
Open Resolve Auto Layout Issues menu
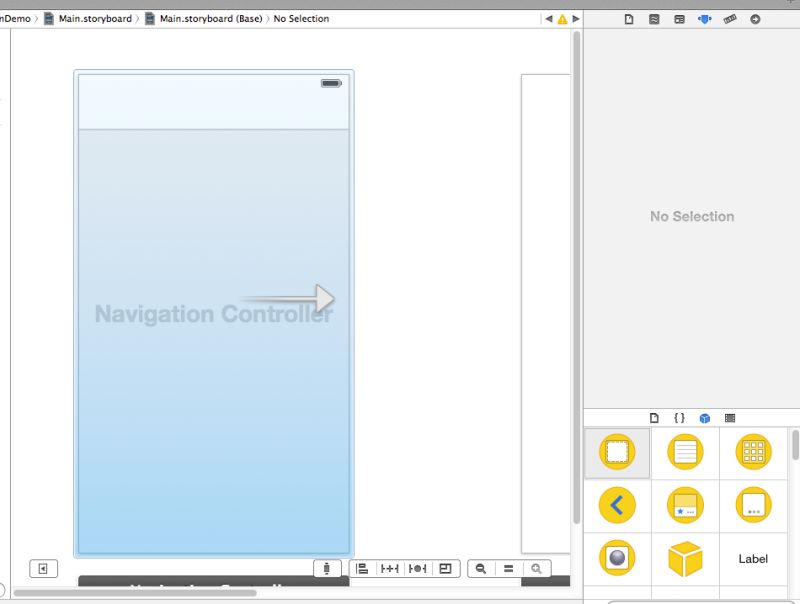point(417,568)
